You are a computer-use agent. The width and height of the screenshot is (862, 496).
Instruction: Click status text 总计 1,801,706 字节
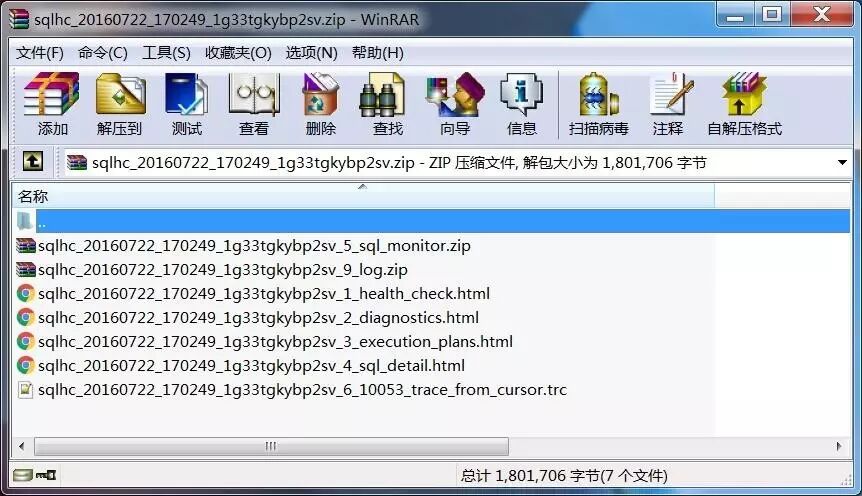click(564, 475)
